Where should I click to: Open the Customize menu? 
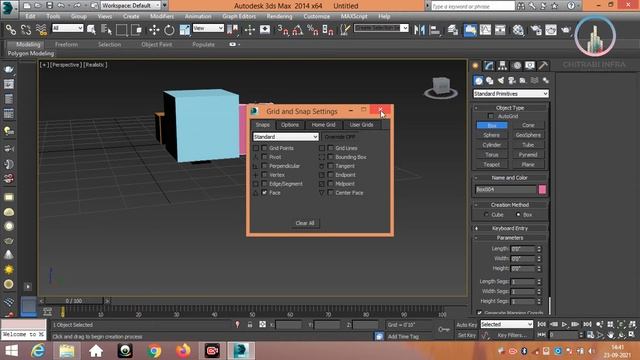[317, 16]
